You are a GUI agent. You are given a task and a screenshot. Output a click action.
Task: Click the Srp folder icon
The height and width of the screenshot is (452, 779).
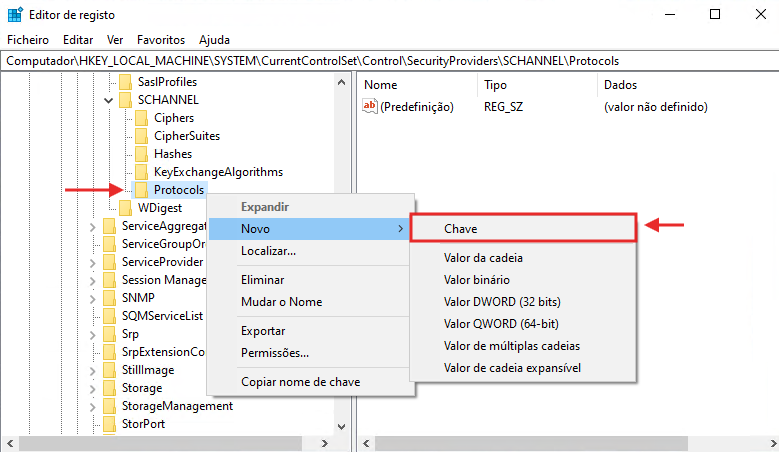tap(109, 334)
